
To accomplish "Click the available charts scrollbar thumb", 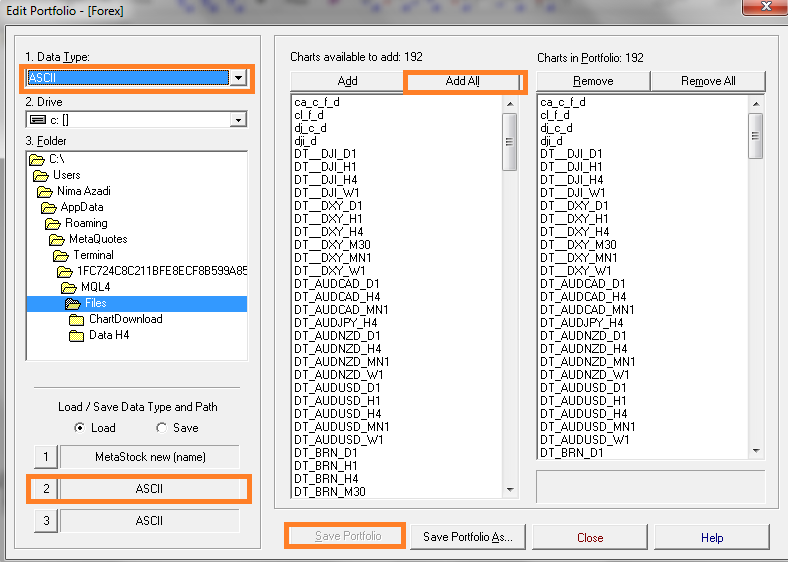I will 510,142.
